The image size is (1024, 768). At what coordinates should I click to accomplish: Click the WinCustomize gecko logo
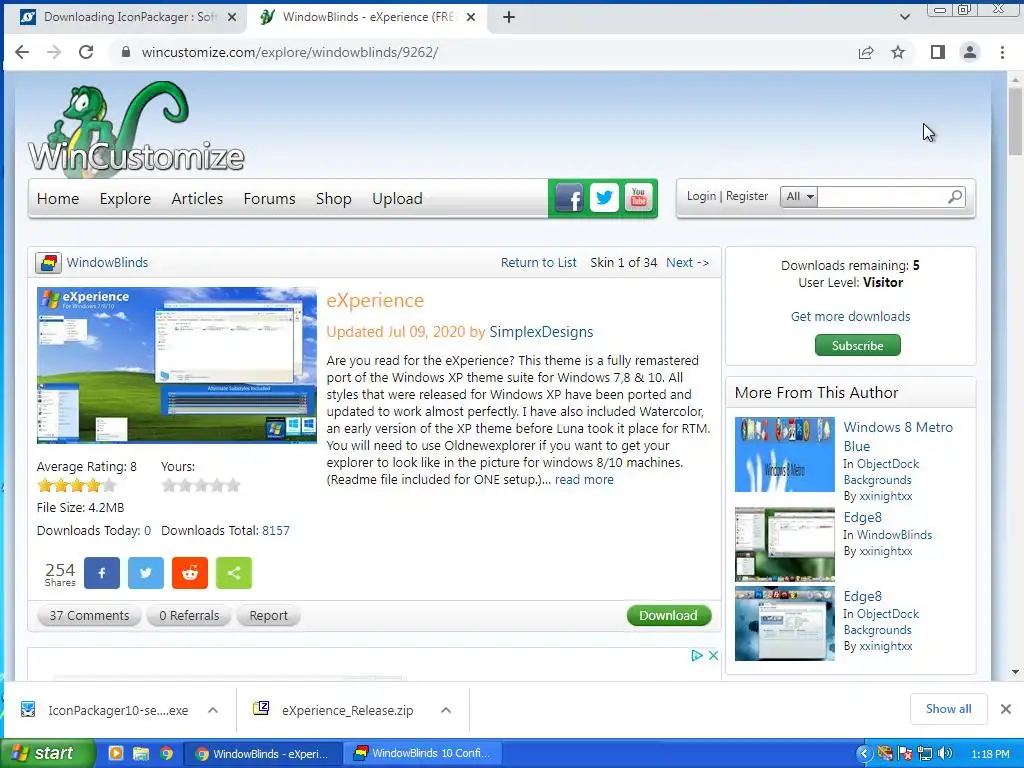[x=136, y=129]
